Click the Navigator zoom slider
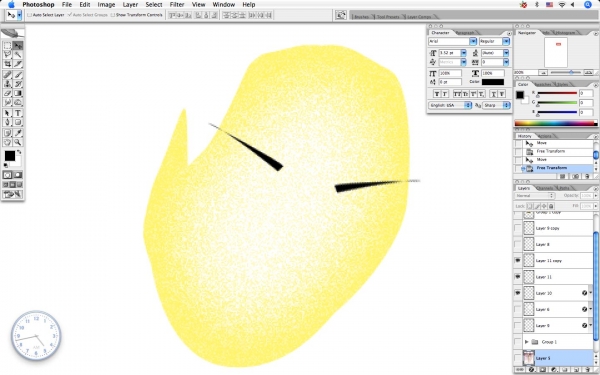The image size is (600, 375). [x=571, y=72]
